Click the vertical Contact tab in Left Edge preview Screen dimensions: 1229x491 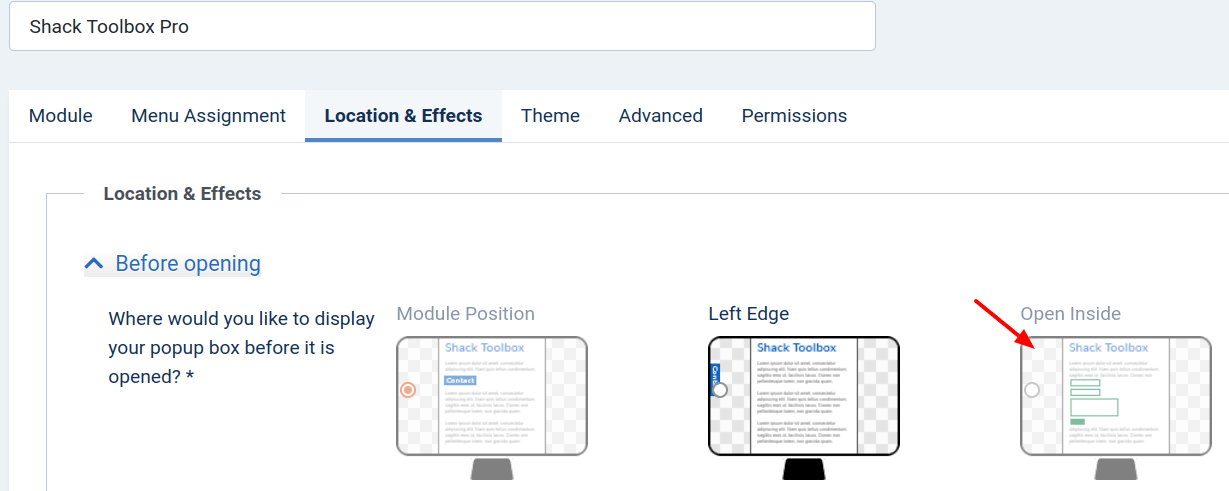pos(714,375)
